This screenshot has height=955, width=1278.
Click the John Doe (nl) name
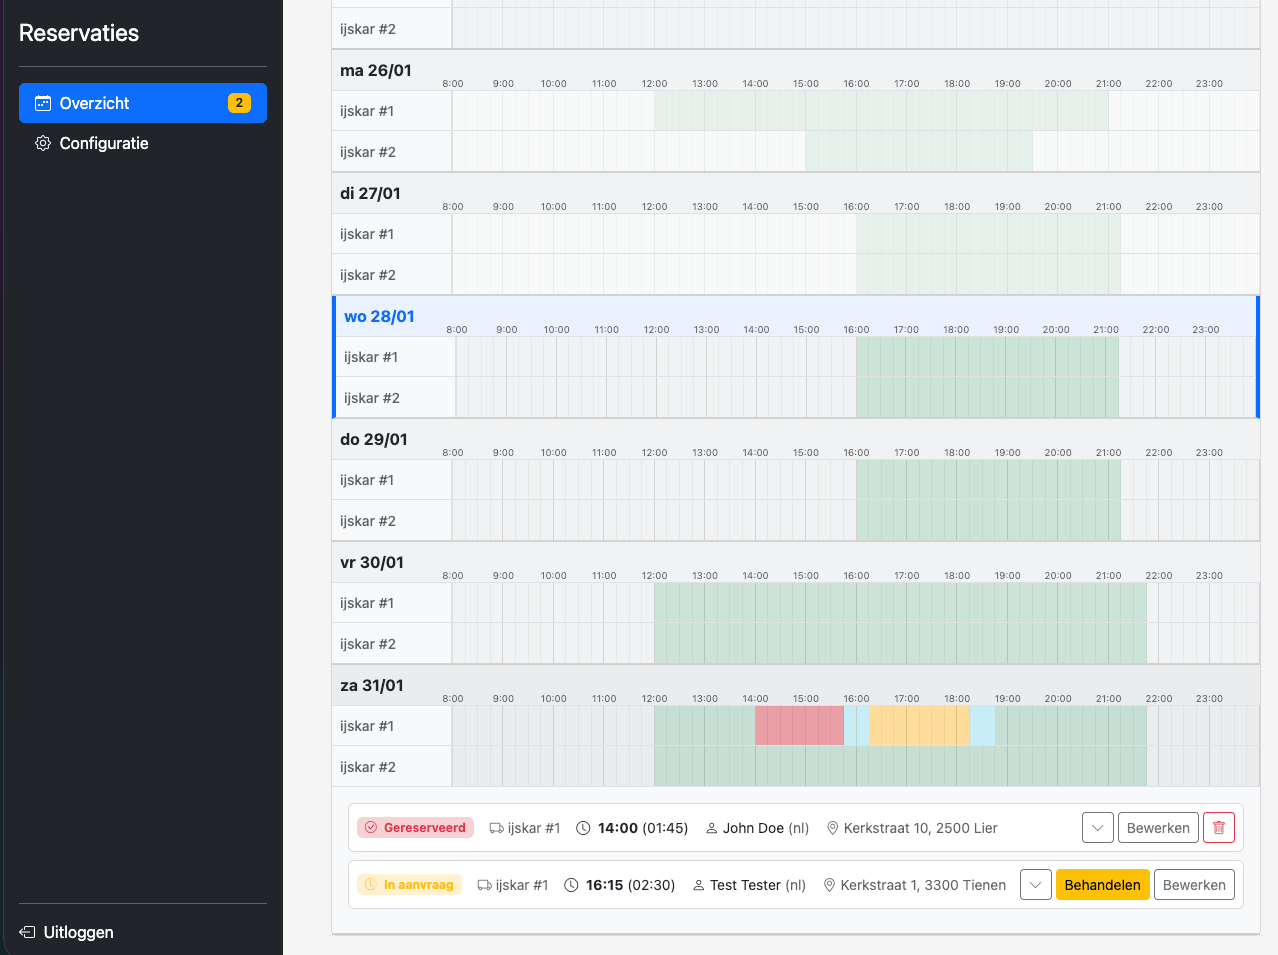click(766, 828)
